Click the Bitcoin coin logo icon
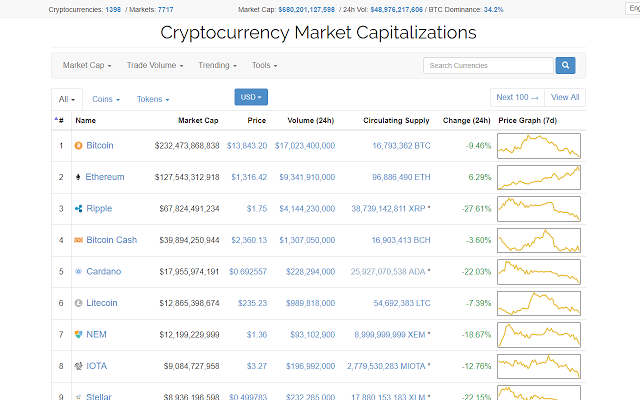 pos(78,146)
